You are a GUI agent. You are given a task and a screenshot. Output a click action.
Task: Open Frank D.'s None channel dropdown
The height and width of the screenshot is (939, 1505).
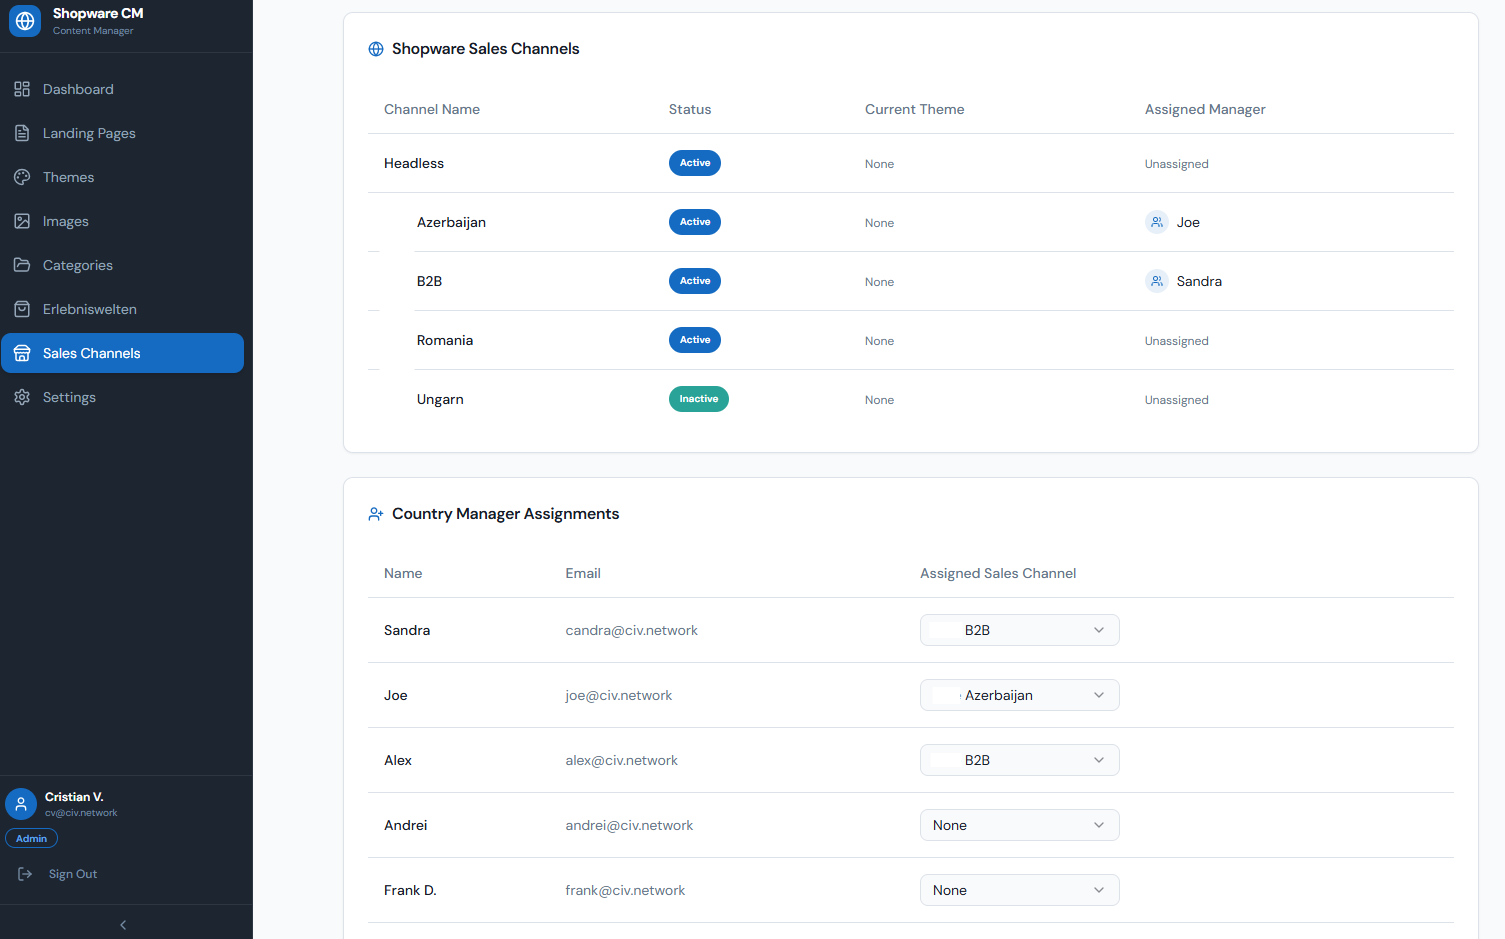tap(1019, 890)
